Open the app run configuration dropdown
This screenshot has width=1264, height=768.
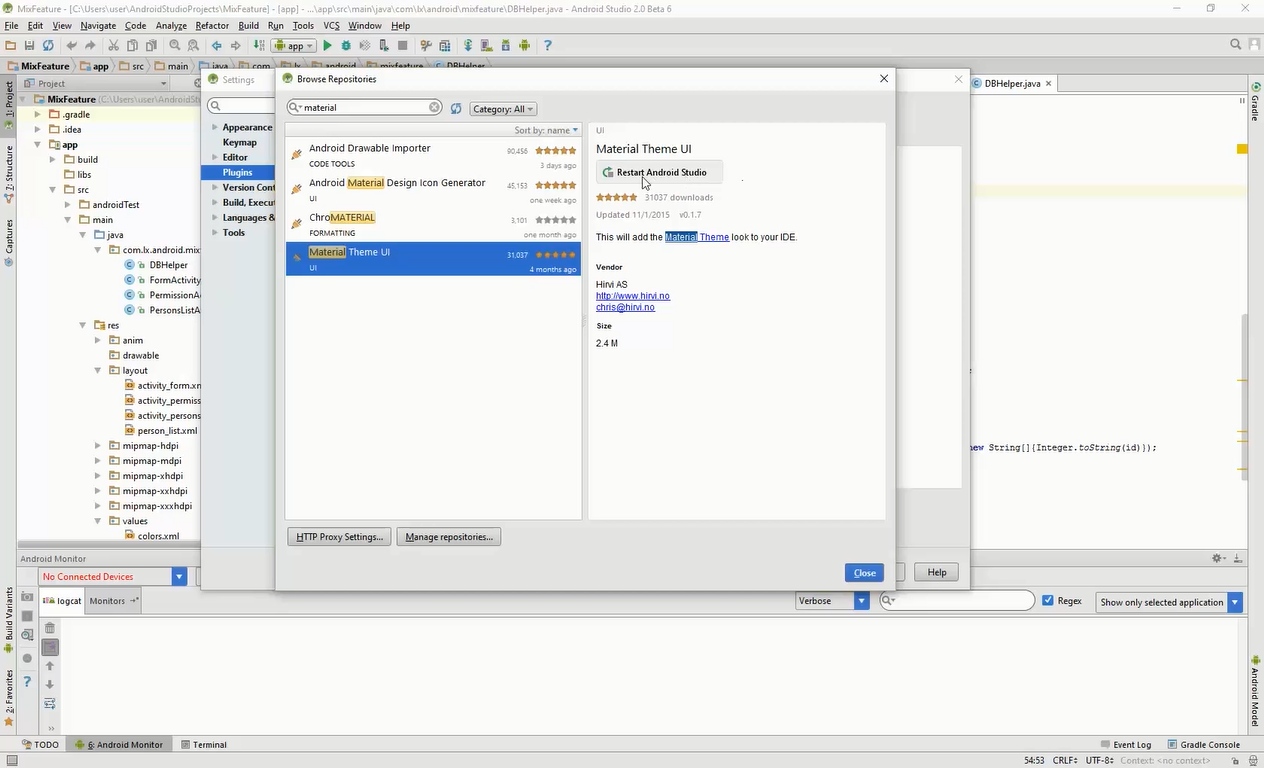coord(294,45)
